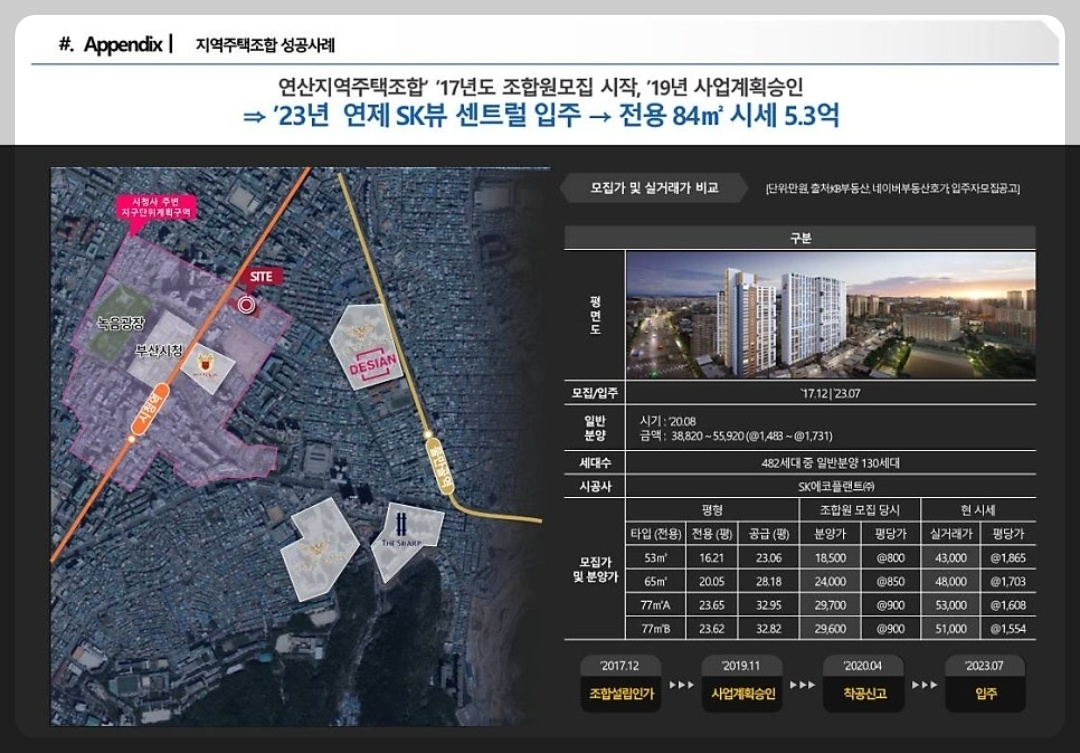Click the pink 시청사 주변 지구단위계획구역 label
This screenshot has height=753, width=1080.
[x=156, y=207]
